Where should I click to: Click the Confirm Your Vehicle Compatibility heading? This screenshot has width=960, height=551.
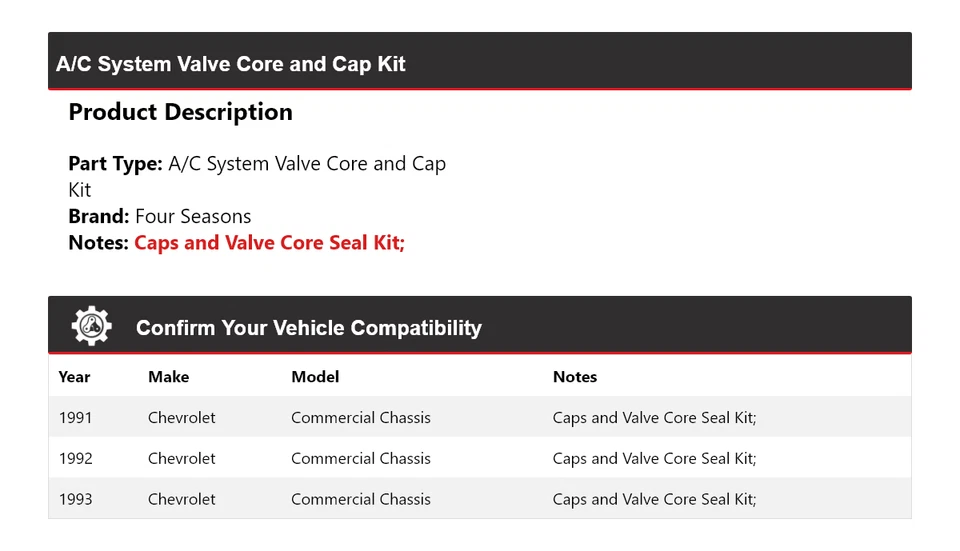point(308,328)
